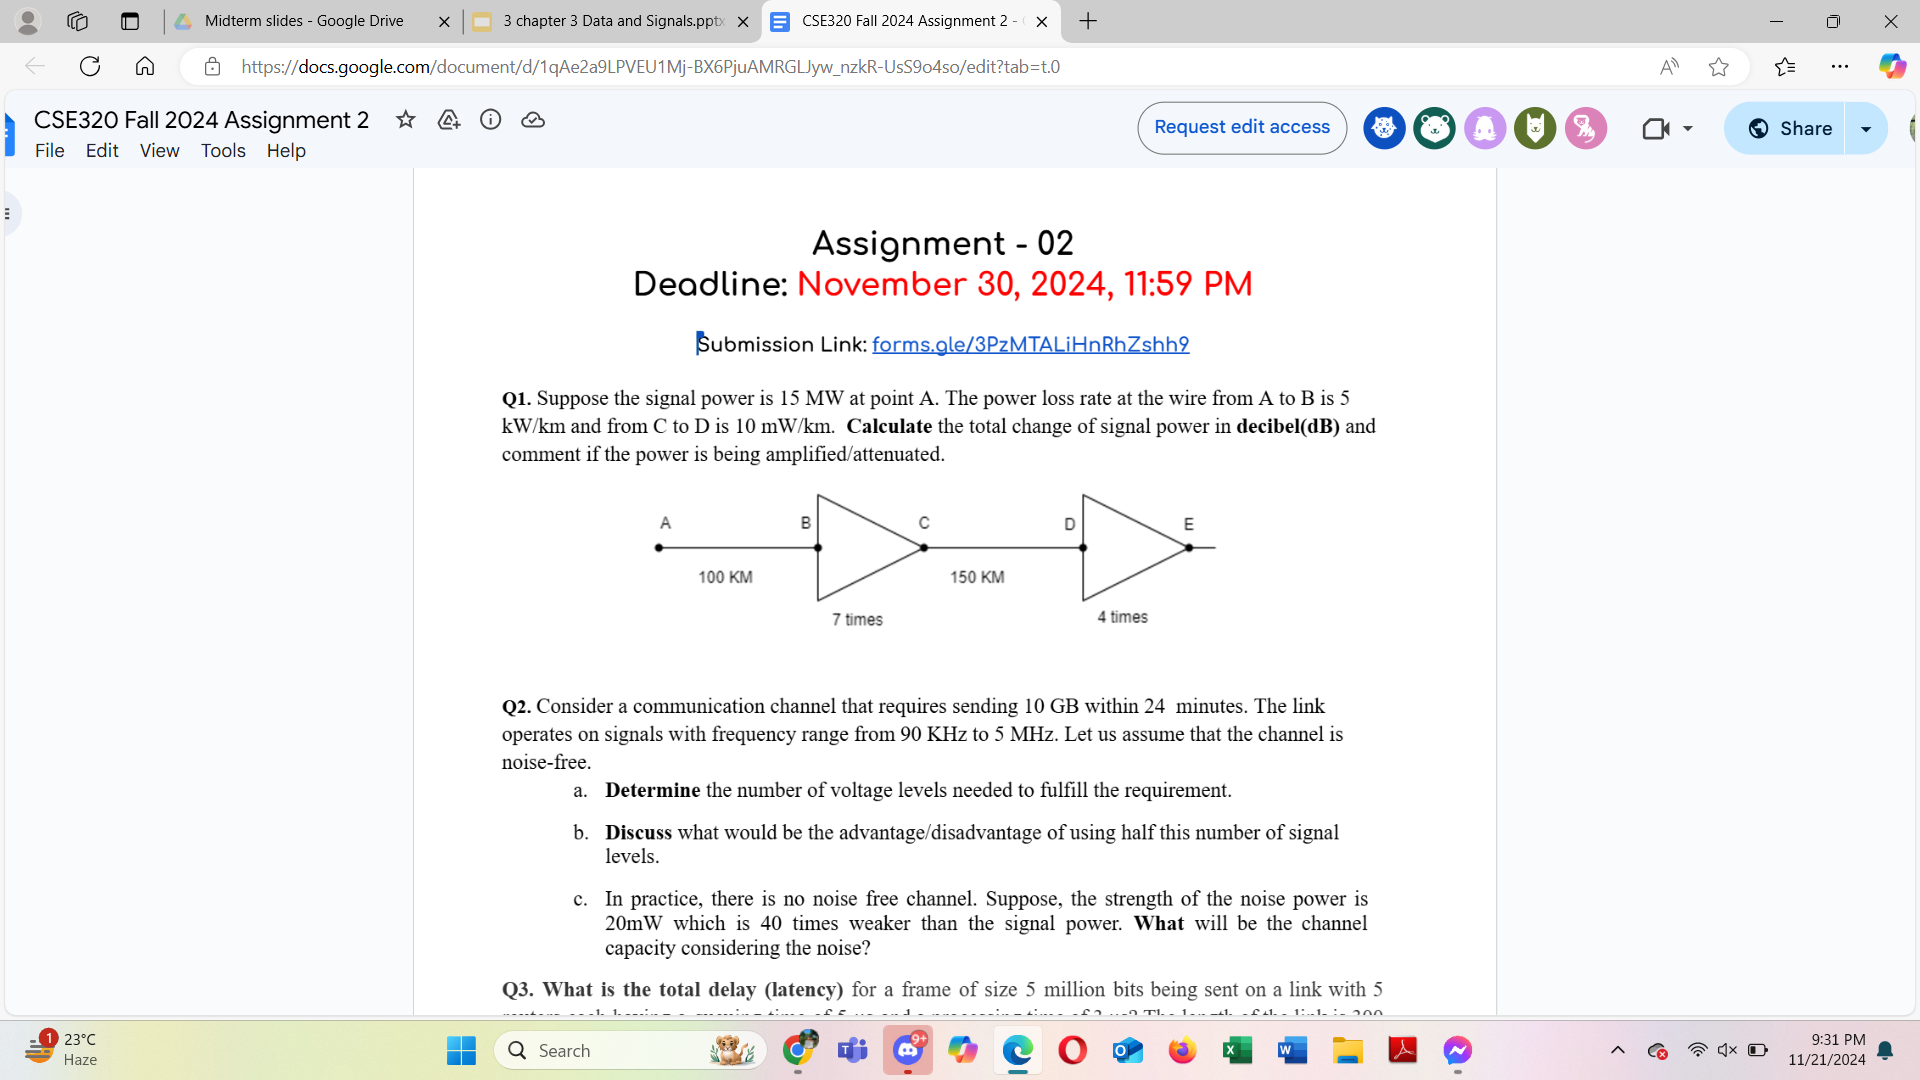Screen dimensions: 1920x1080
Task: Open the forms.gle submission link
Action: pyautogui.click(x=1030, y=344)
